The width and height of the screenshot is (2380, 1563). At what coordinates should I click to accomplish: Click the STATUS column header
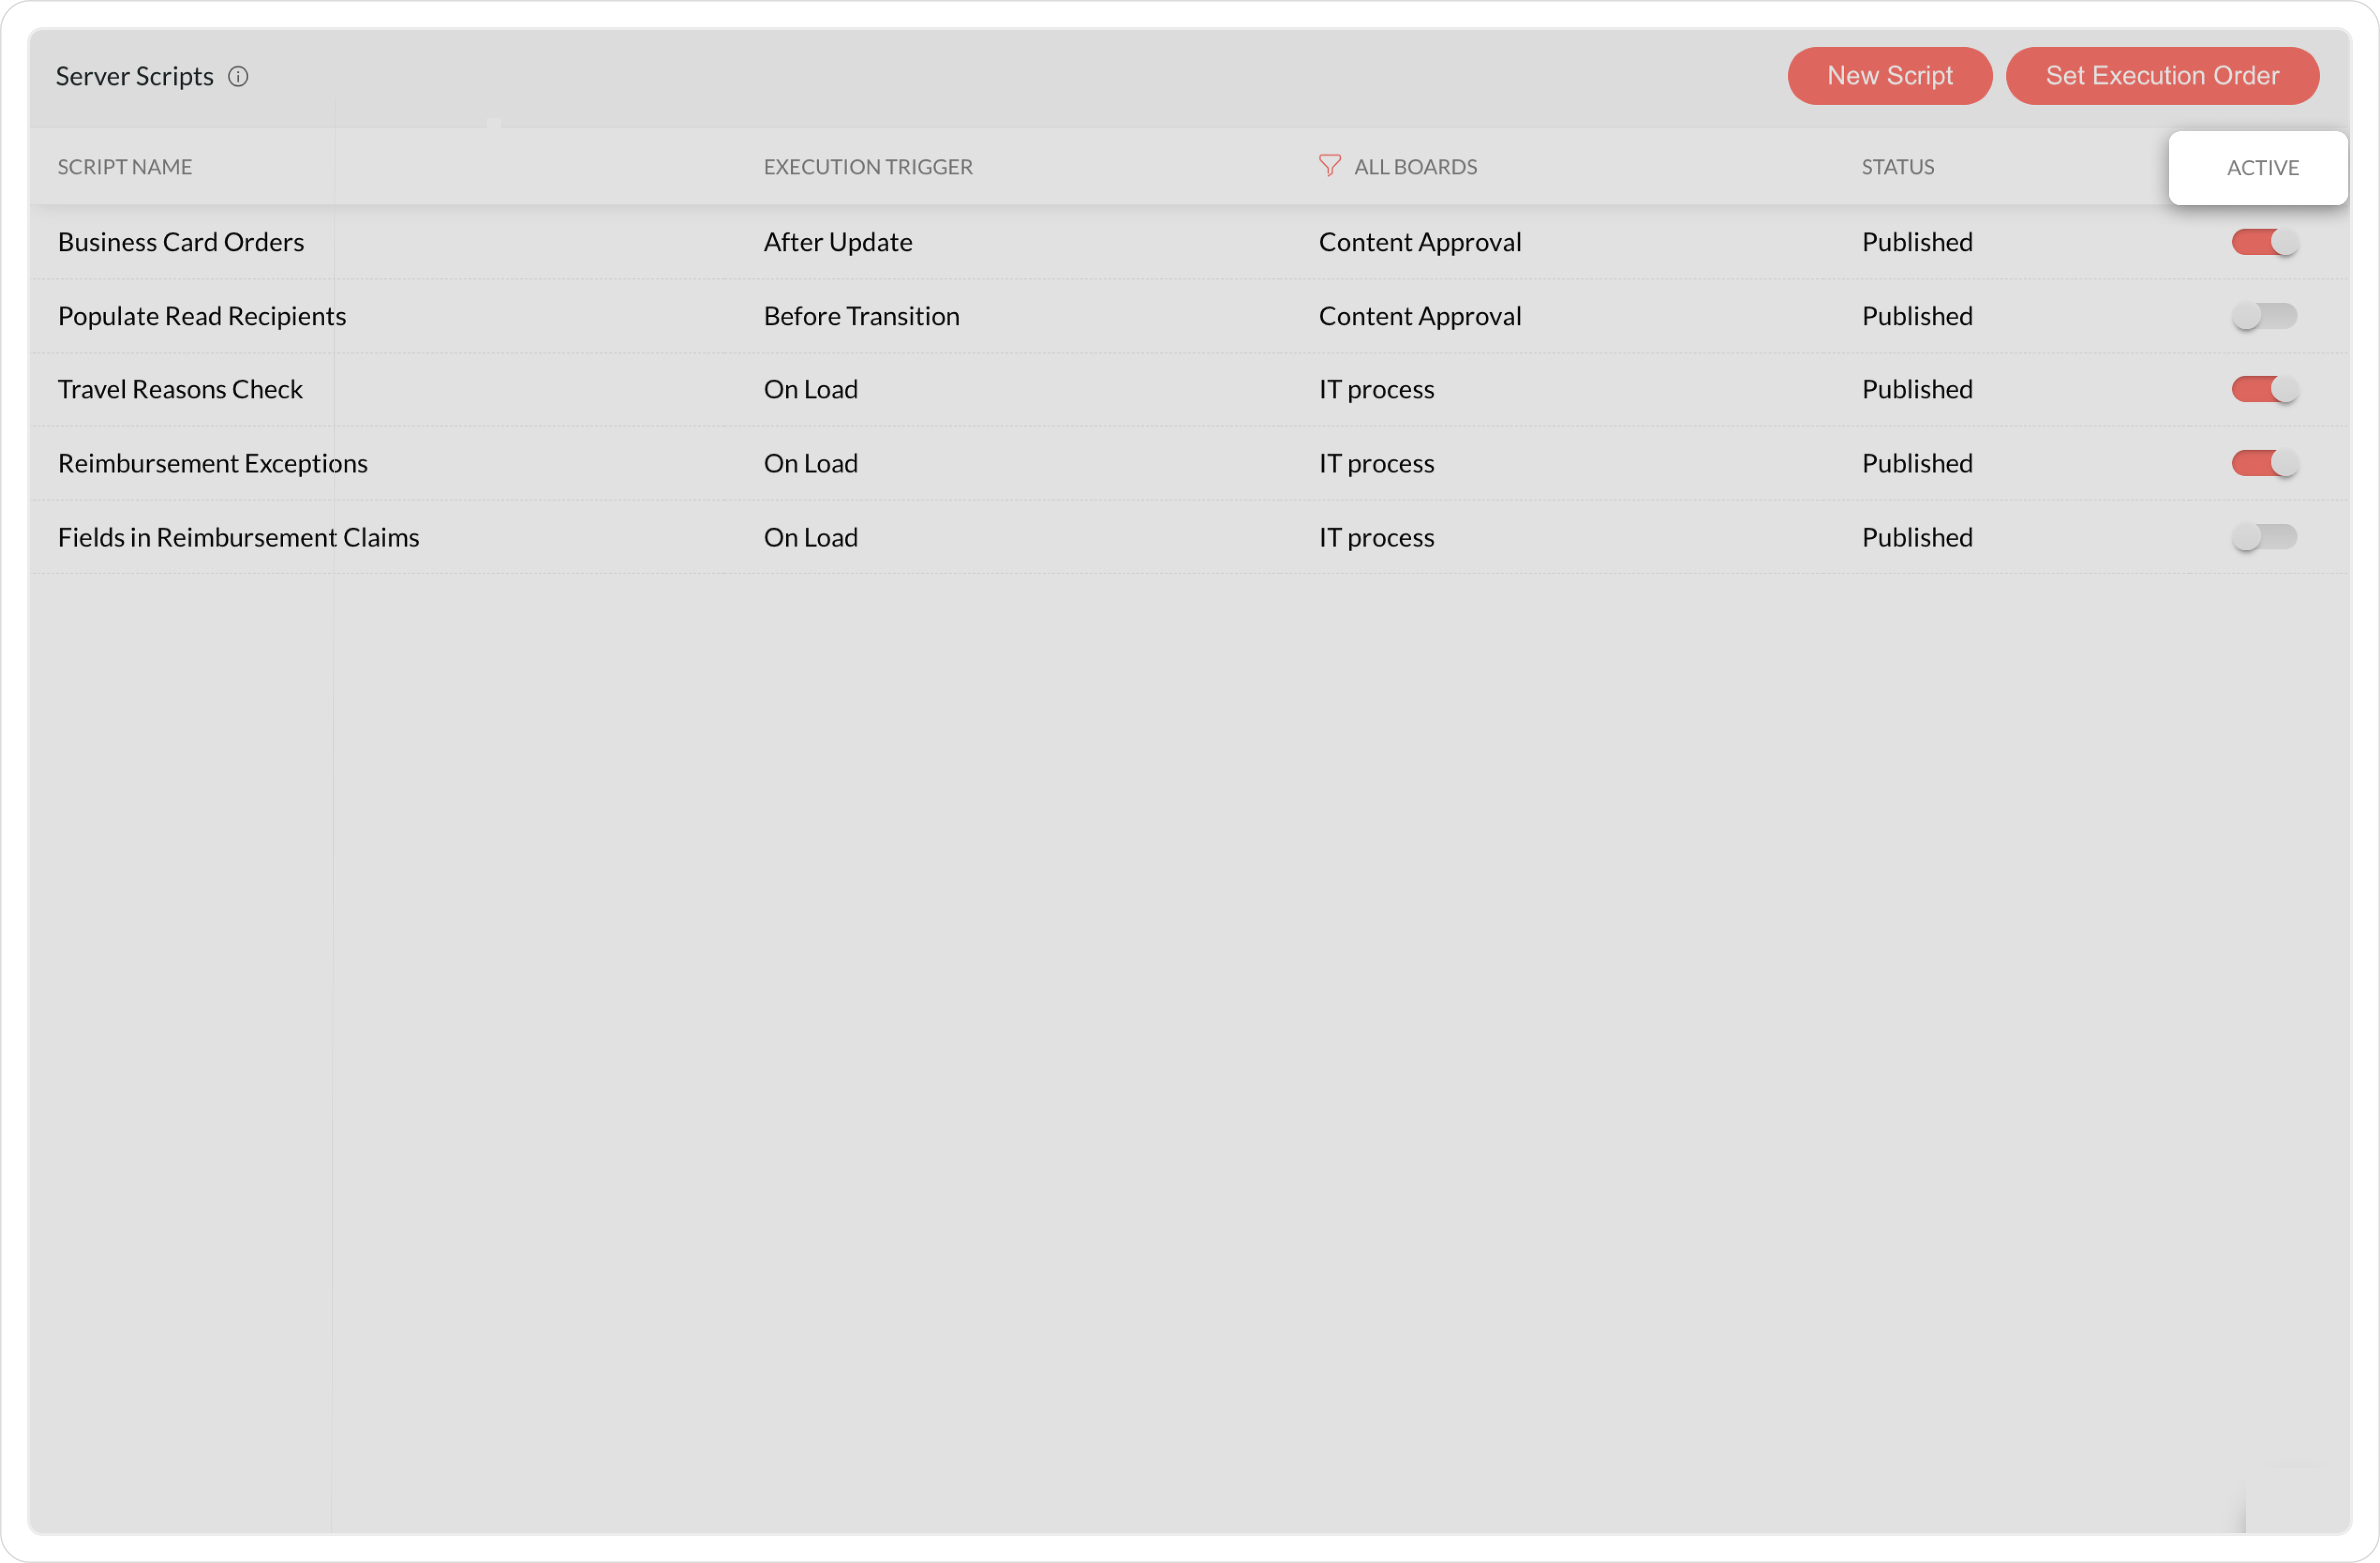pyautogui.click(x=1897, y=167)
